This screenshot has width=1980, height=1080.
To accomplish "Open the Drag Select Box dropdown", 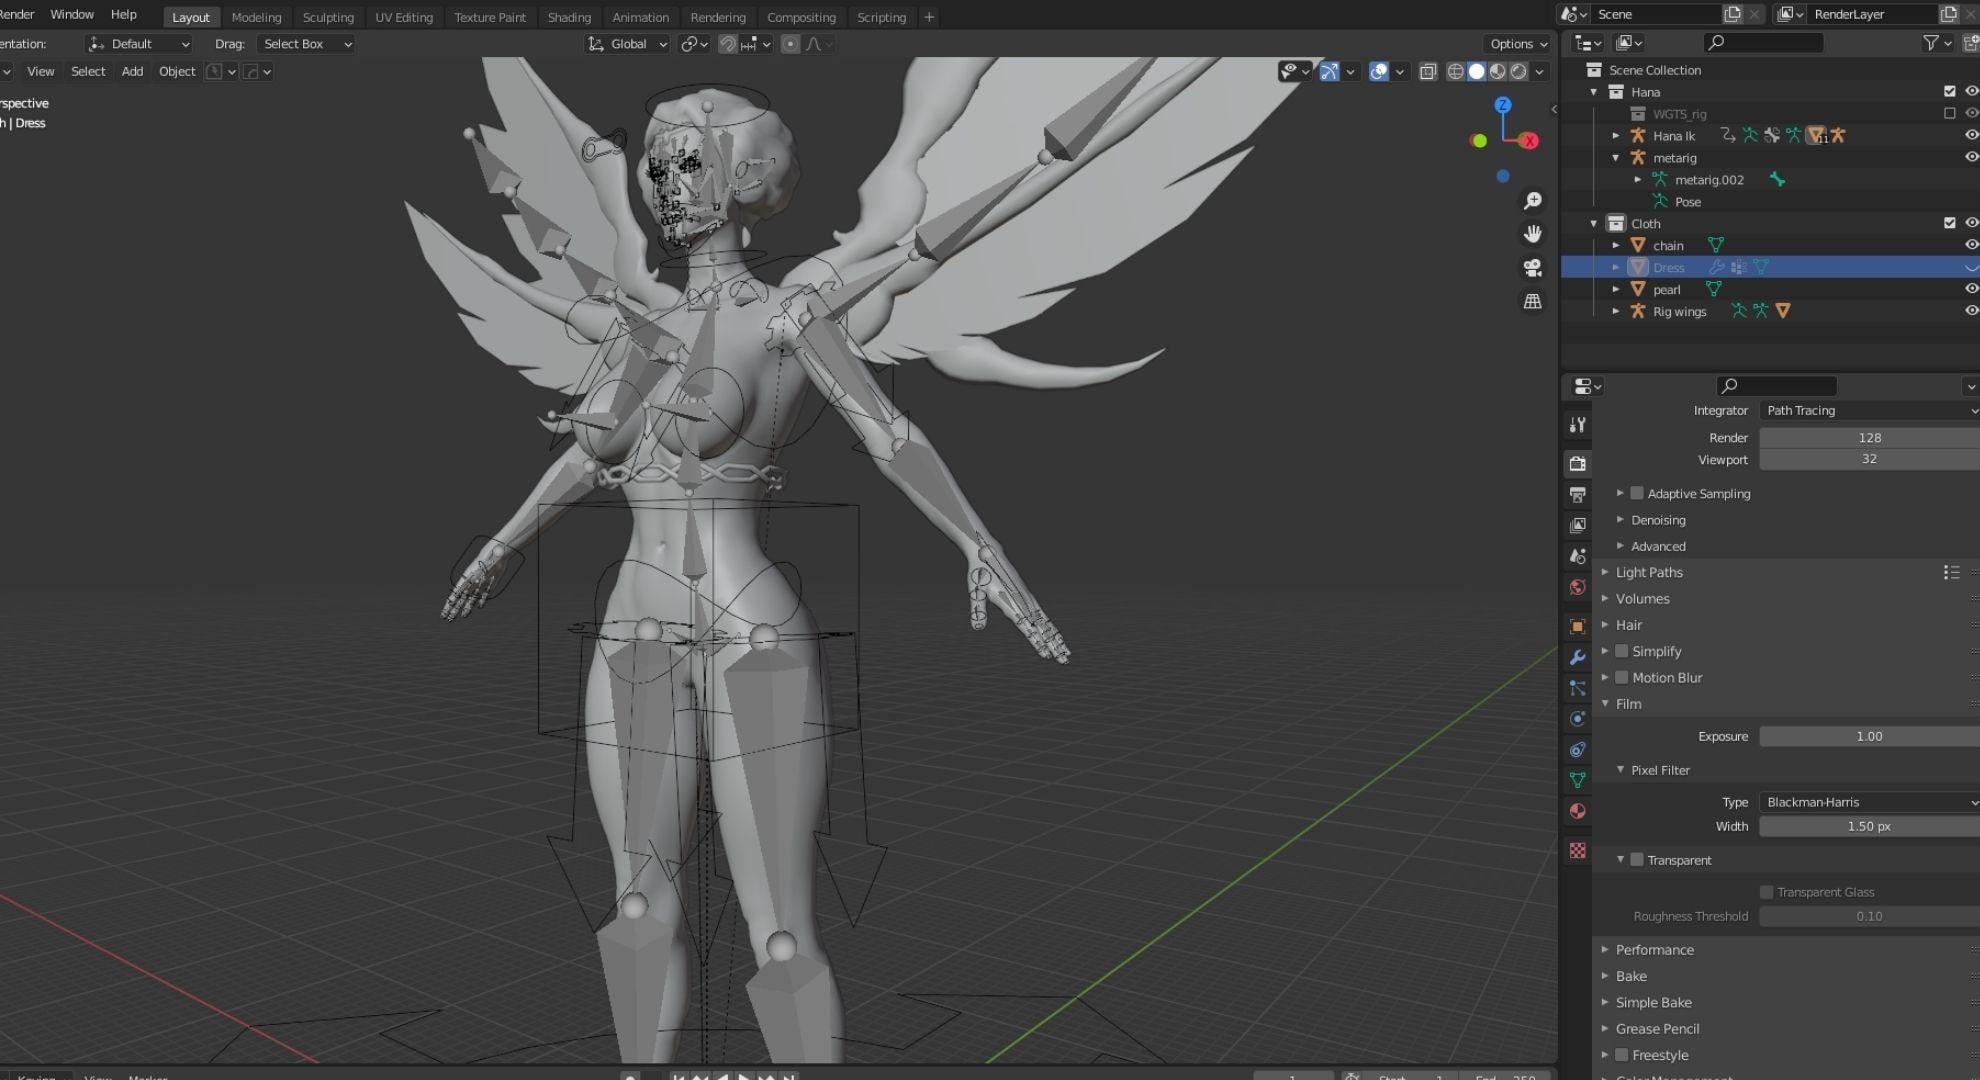I will (x=306, y=44).
